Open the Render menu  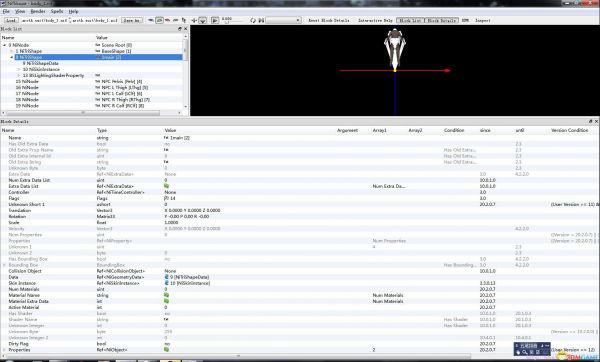[x=38, y=11]
